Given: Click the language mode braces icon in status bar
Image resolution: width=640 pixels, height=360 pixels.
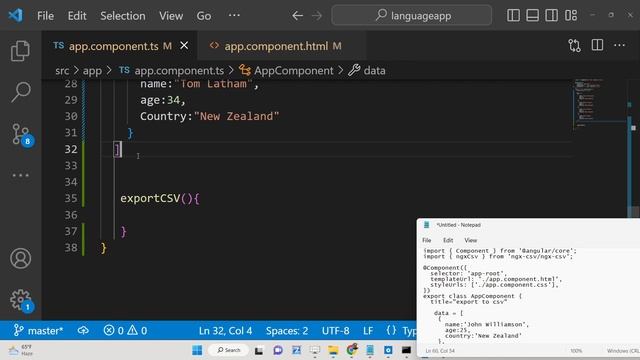Looking at the screenshot, I should click(391, 330).
